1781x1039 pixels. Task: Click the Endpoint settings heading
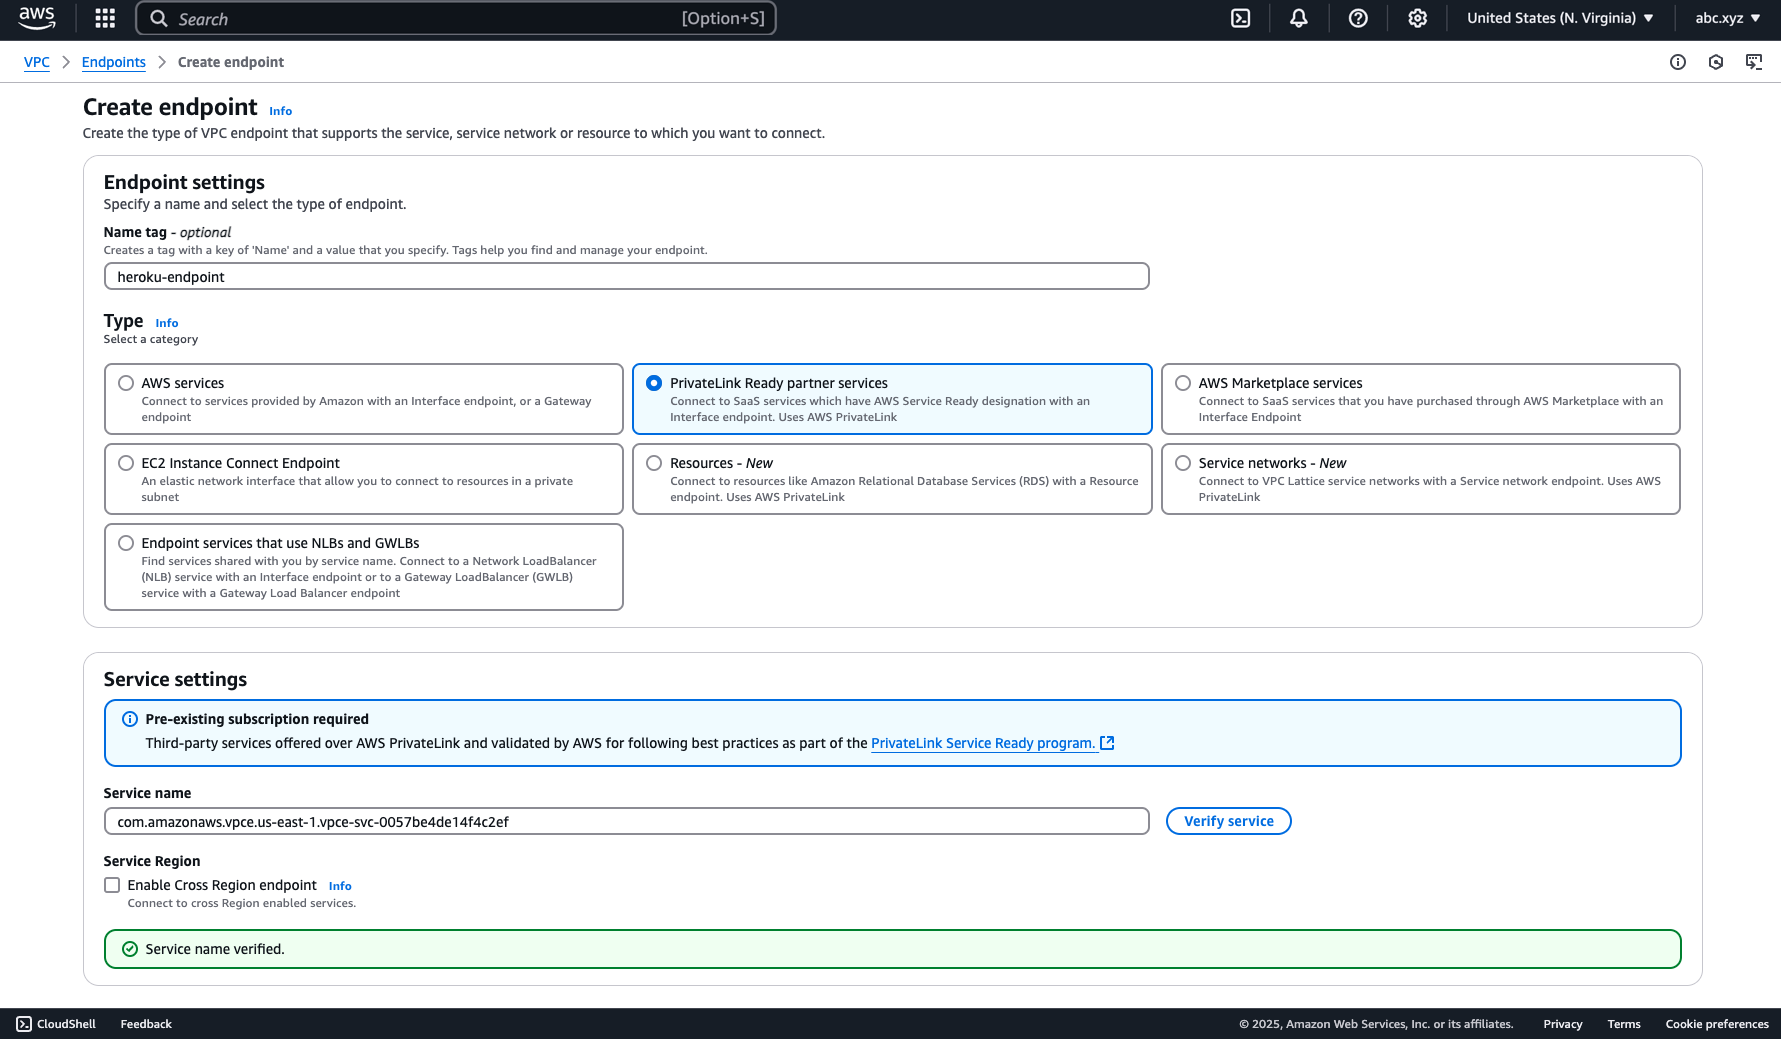[x=184, y=182]
